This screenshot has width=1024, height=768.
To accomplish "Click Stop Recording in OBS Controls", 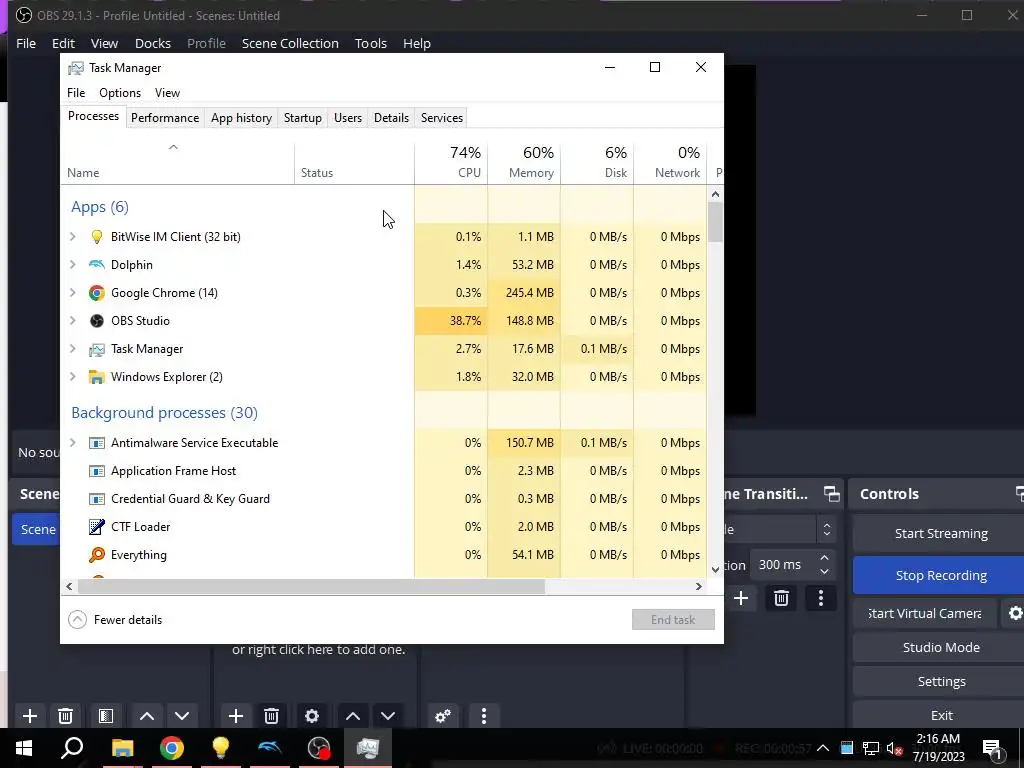I will [940, 575].
